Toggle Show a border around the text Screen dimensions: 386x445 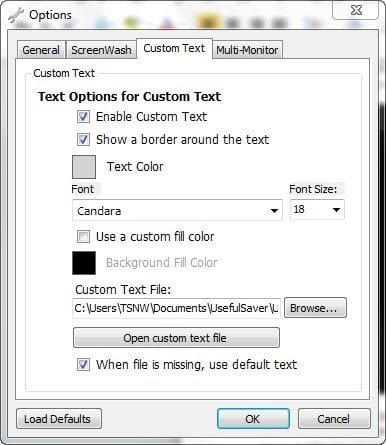coord(83,139)
